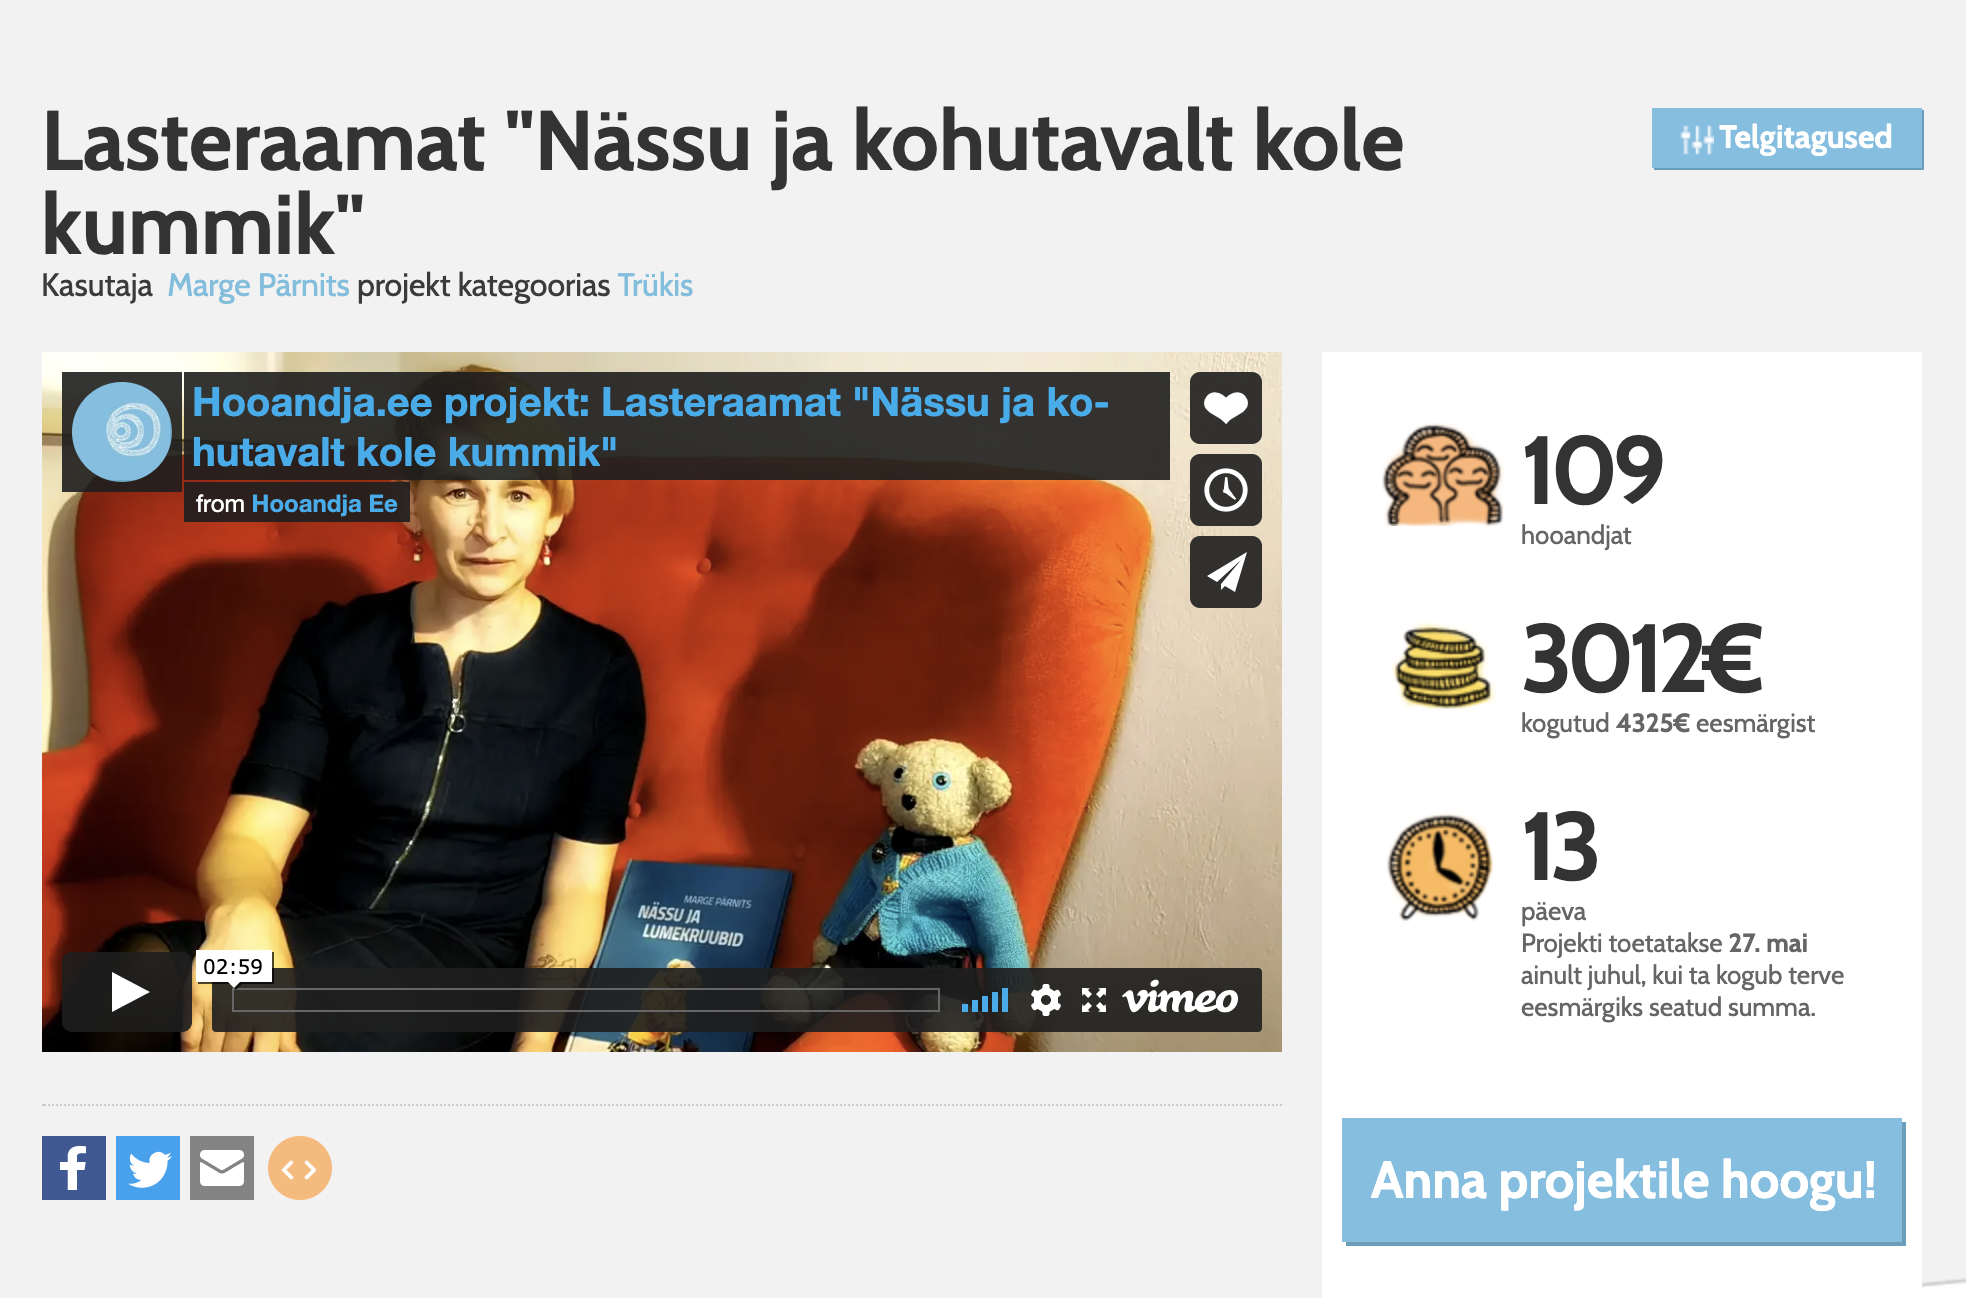1966x1298 pixels.
Task: Toggle video fullscreen mode
Action: [x=1094, y=1000]
